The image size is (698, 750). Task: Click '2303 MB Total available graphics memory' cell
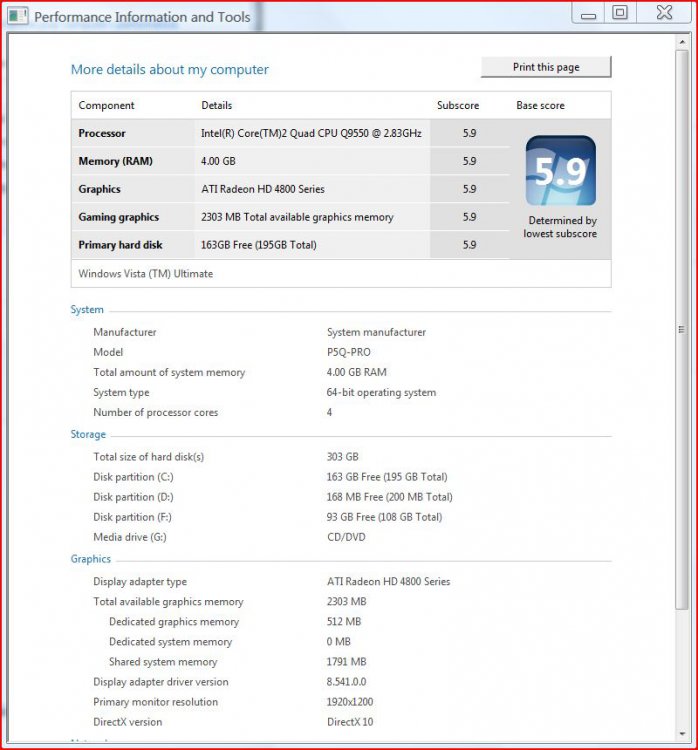click(297, 217)
